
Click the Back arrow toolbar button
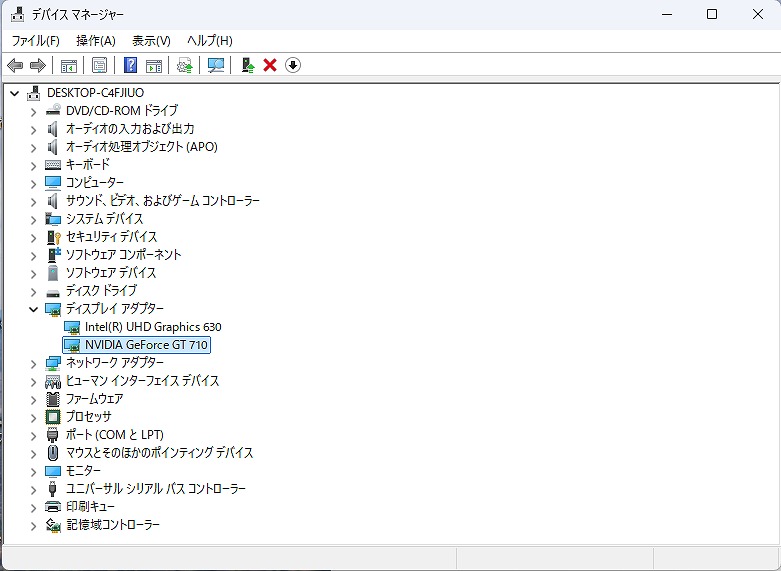[15, 66]
